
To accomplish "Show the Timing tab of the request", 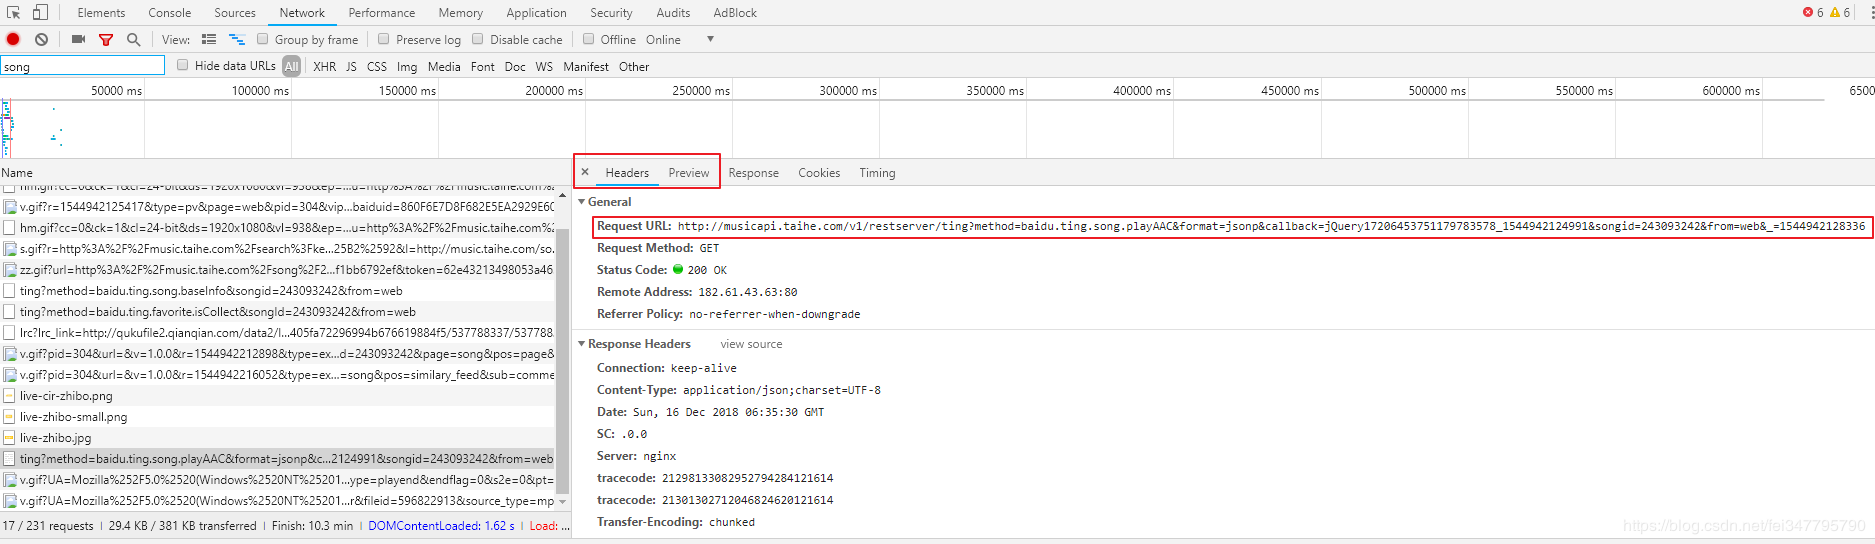I will [x=877, y=172].
